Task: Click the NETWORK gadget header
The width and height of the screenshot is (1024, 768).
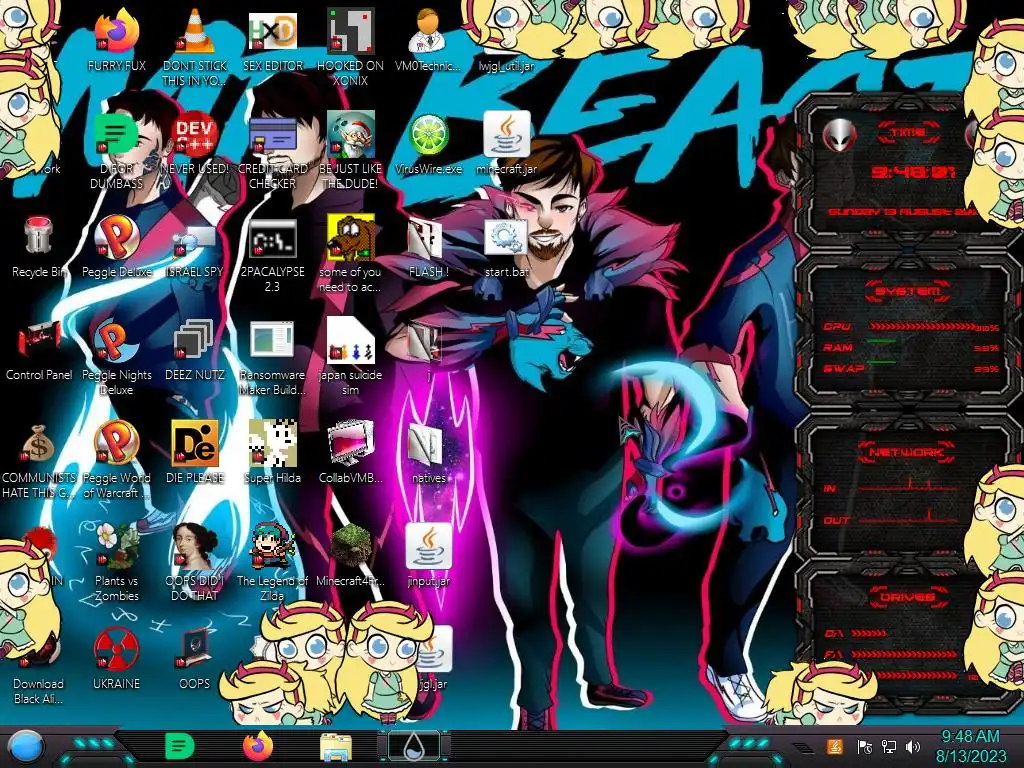Action: 906,451
